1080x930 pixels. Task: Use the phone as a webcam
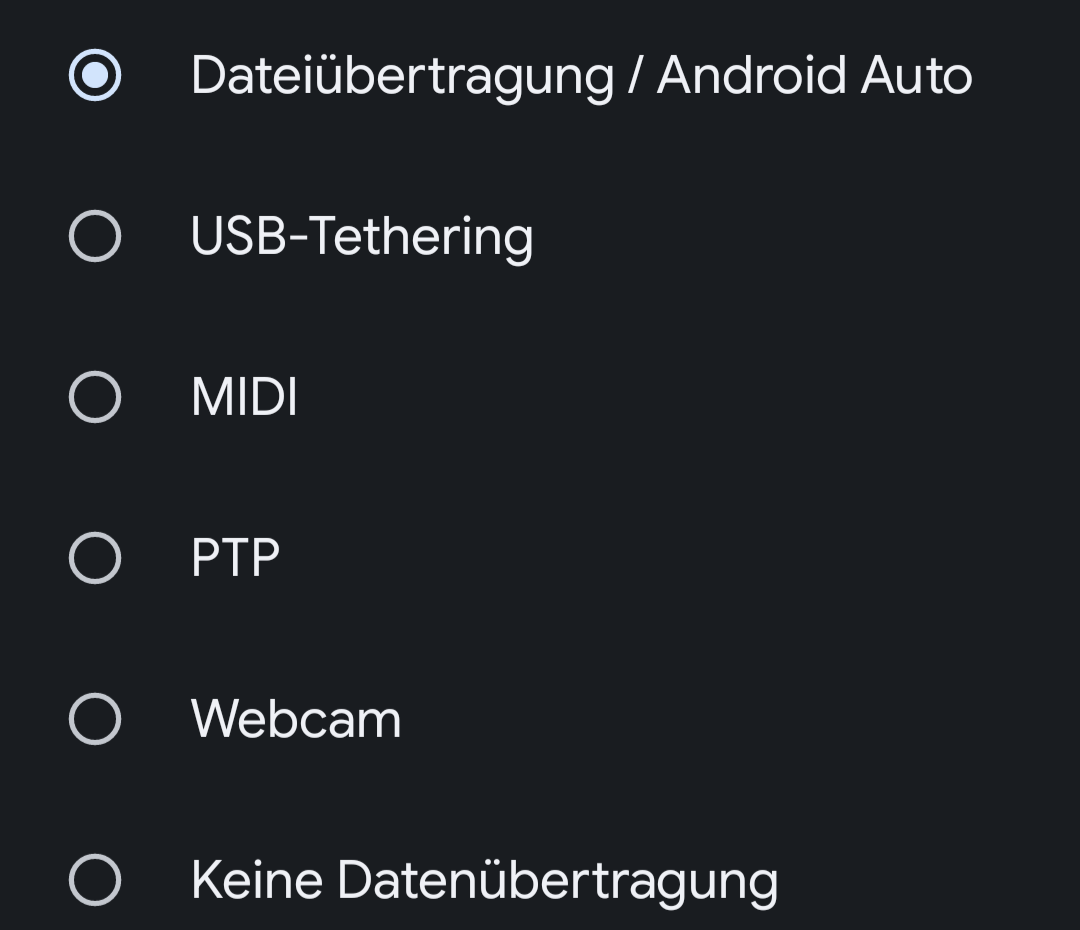coord(95,719)
